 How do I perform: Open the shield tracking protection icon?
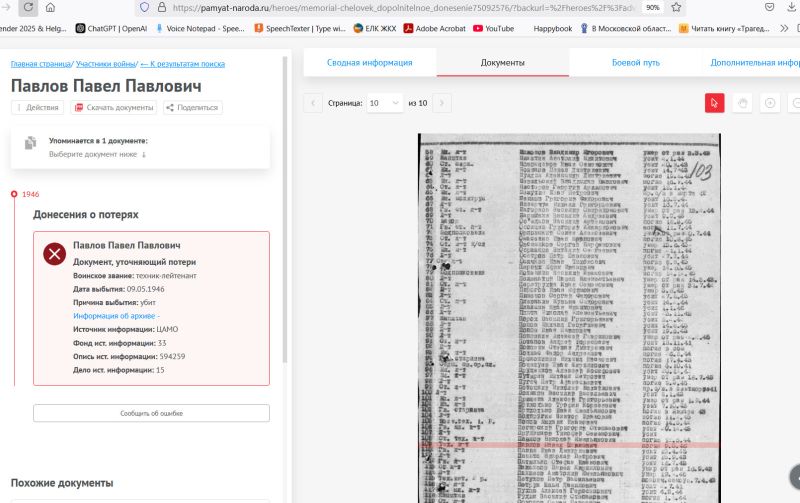144,8
